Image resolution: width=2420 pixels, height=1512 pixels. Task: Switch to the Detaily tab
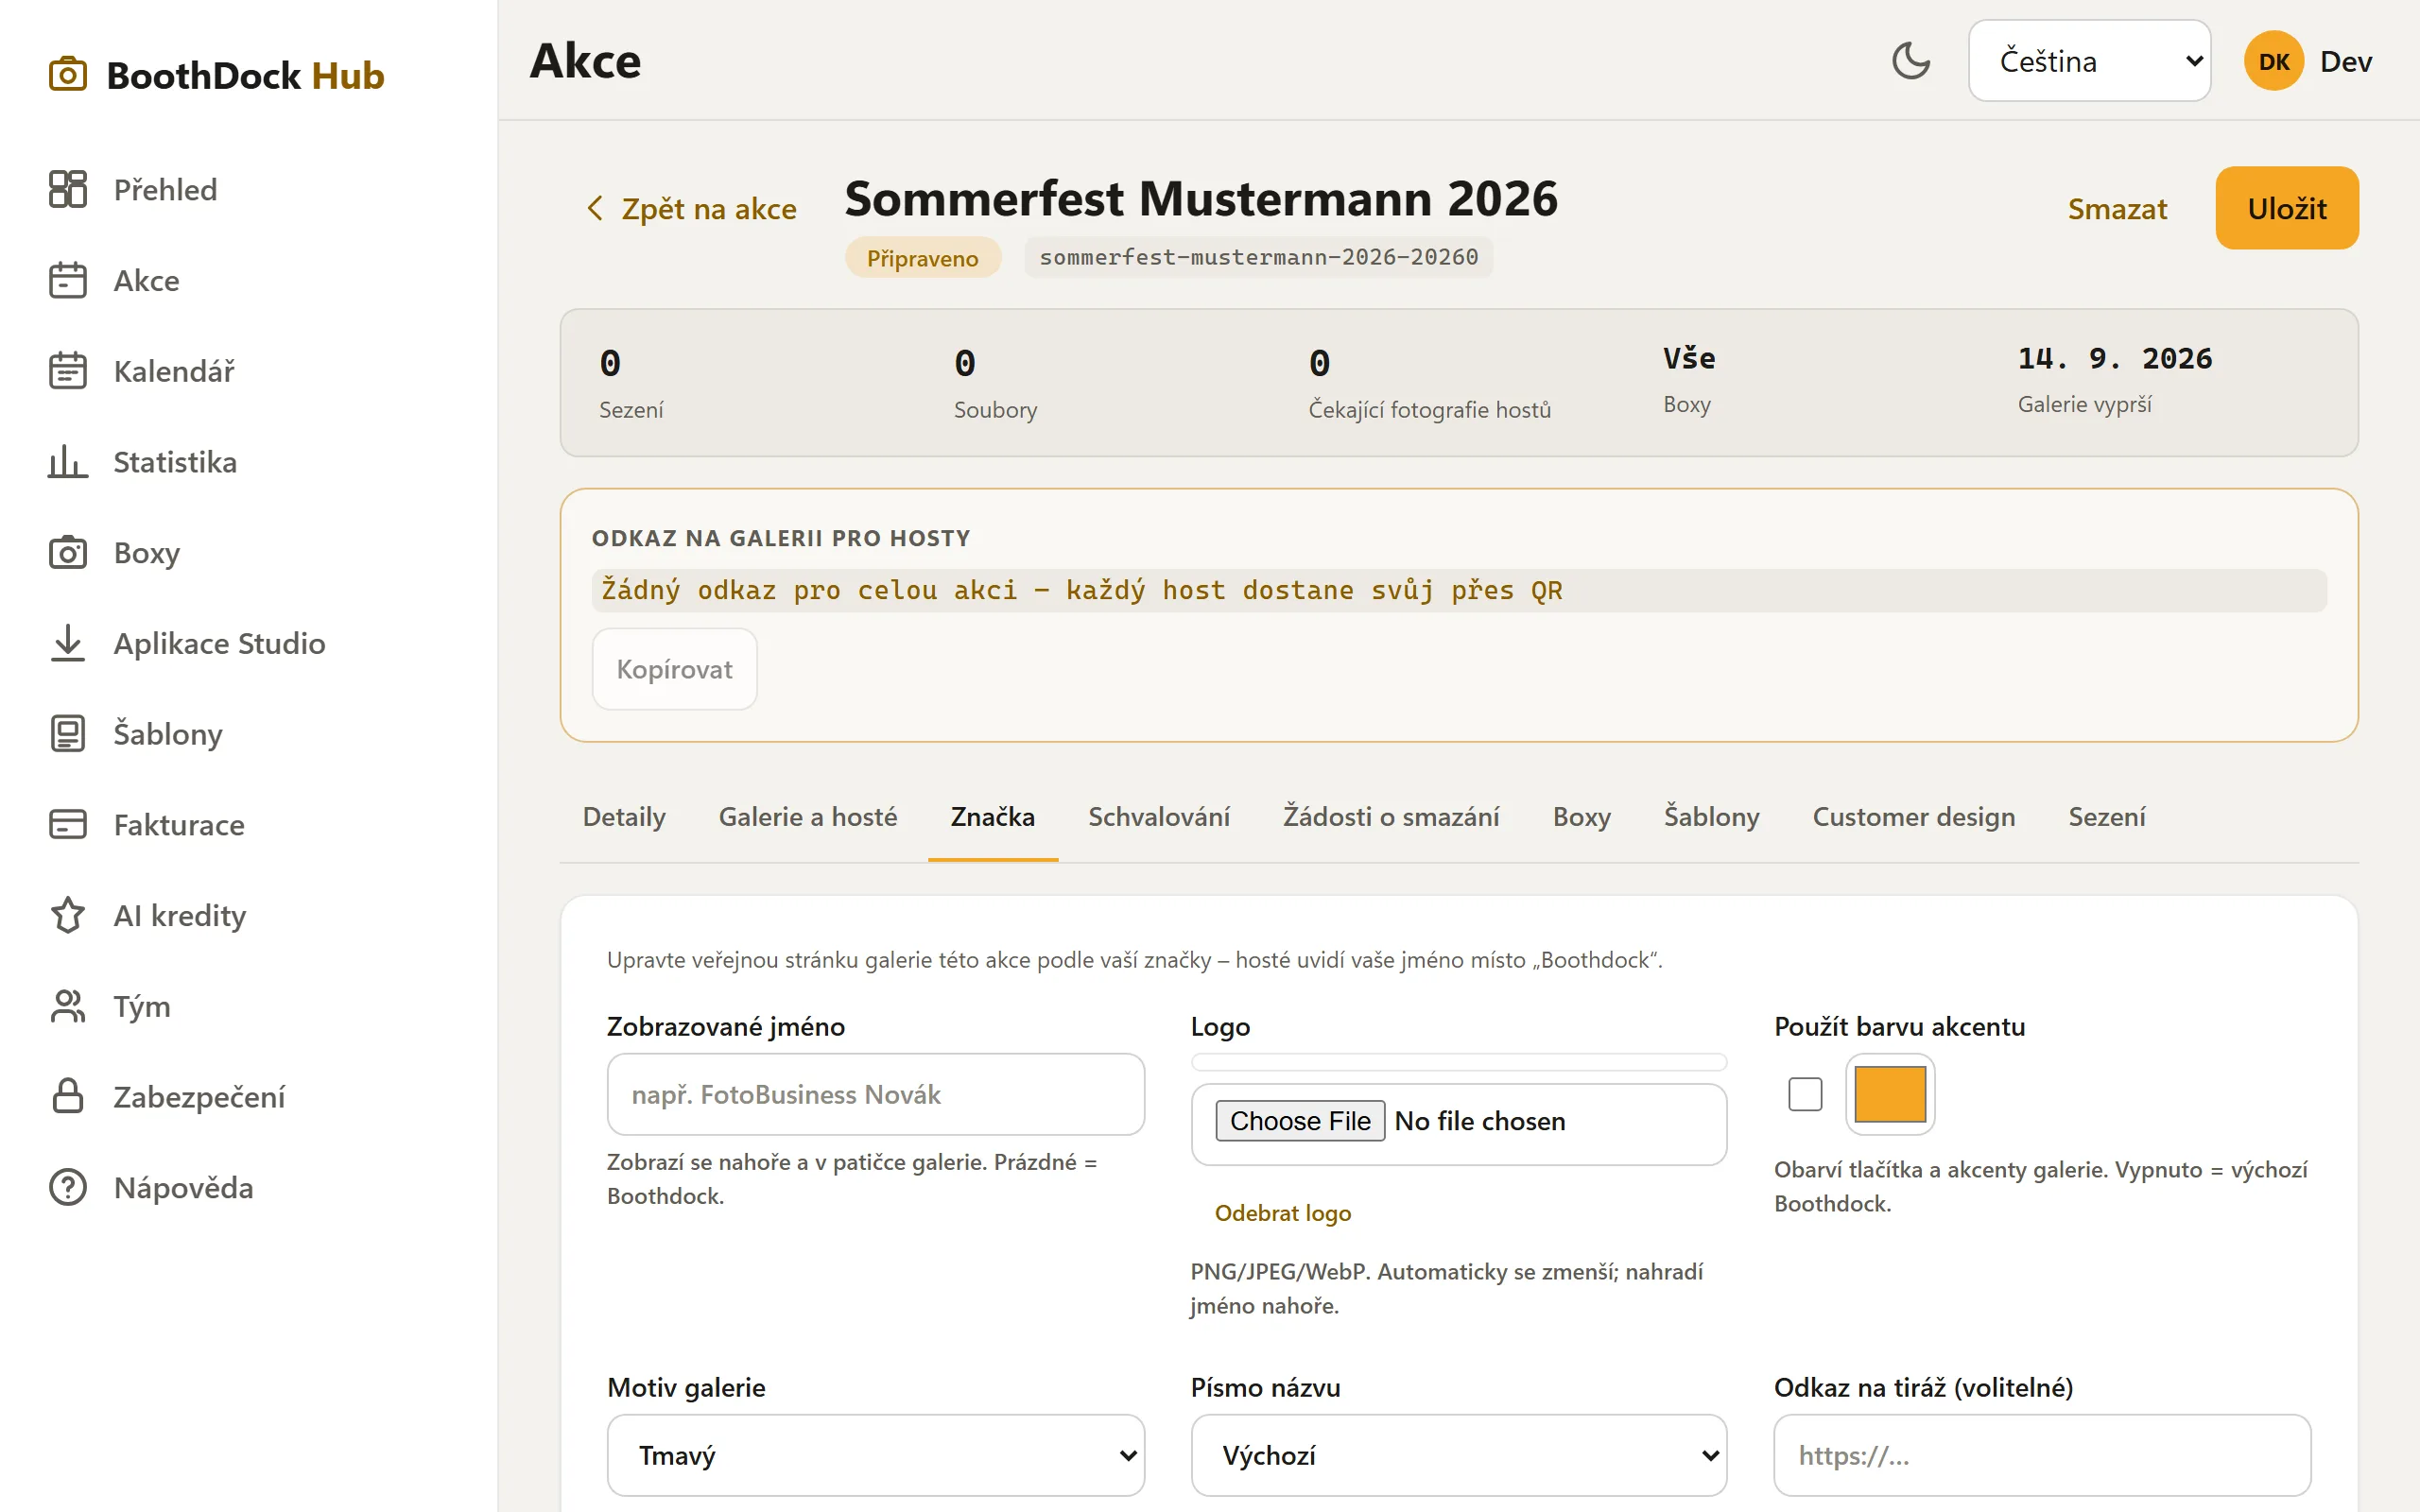[x=624, y=817]
